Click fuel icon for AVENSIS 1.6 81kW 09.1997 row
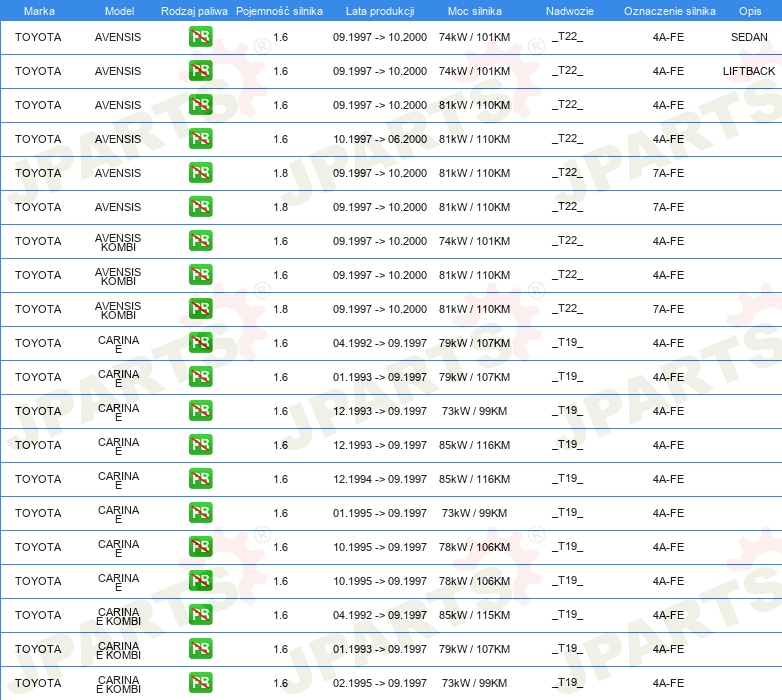 click(x=200, y=105)
